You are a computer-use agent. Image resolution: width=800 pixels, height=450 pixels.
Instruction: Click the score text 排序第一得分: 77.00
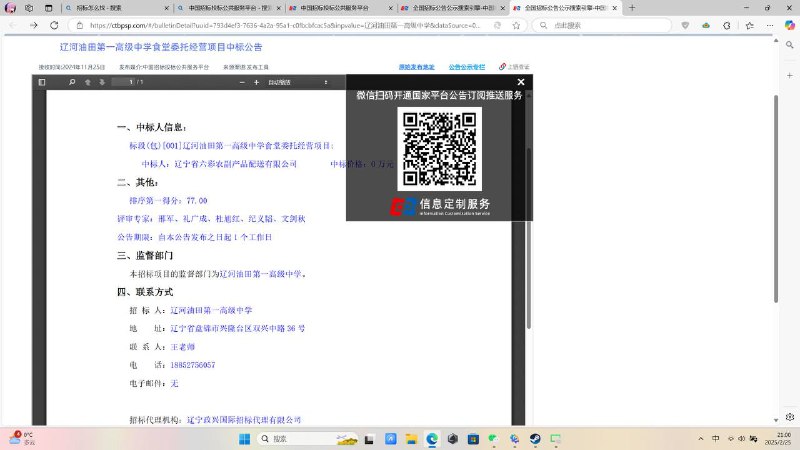168,201
